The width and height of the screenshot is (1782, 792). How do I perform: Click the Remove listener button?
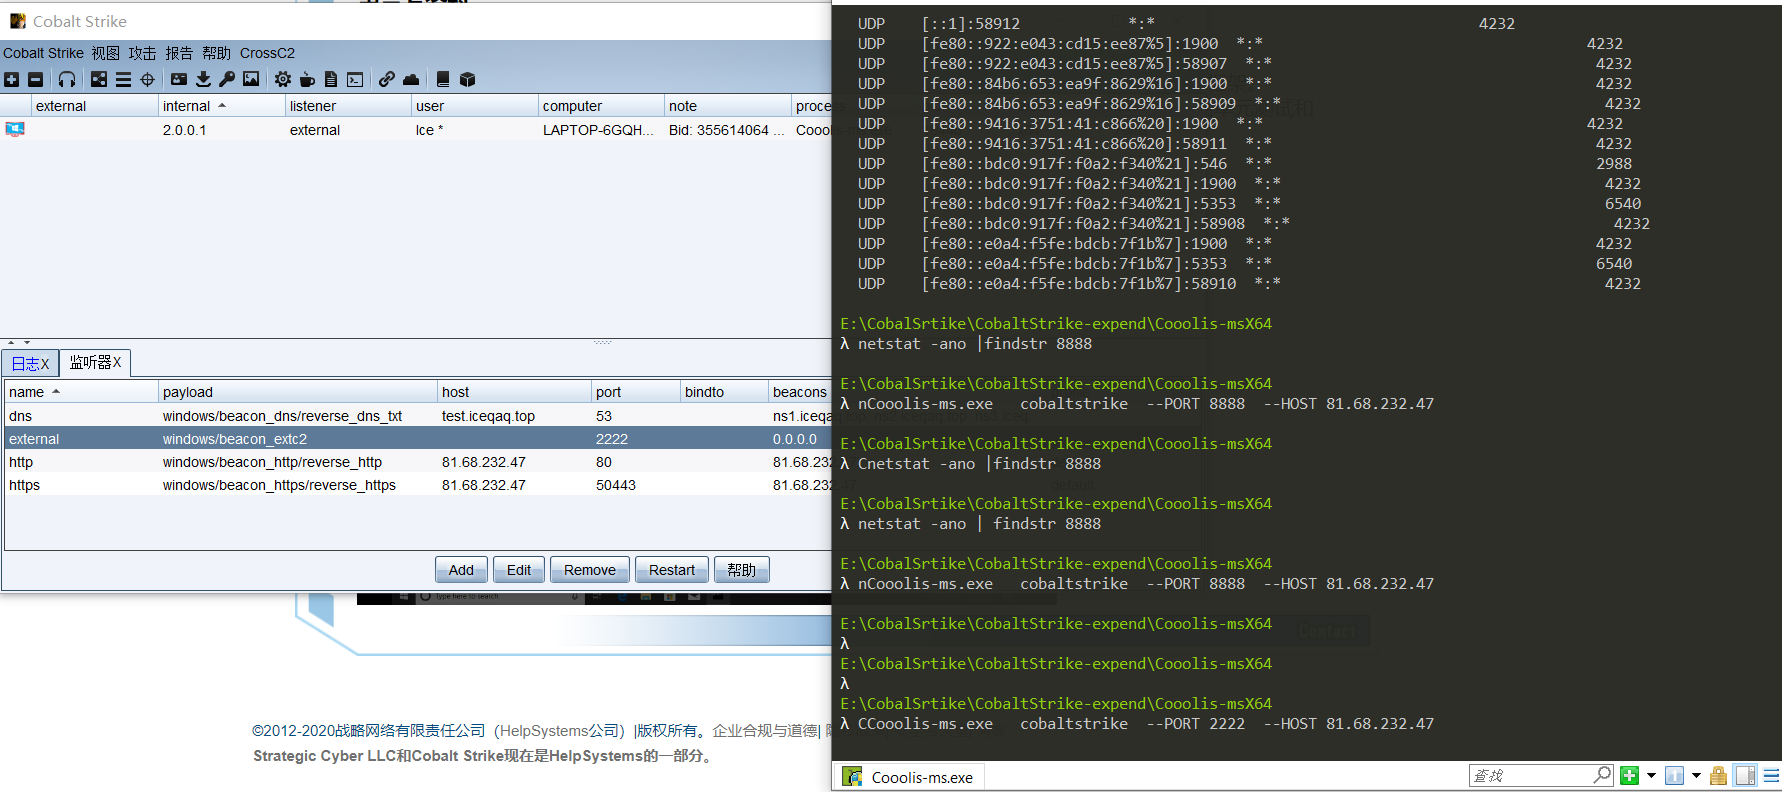coord(590,570)
